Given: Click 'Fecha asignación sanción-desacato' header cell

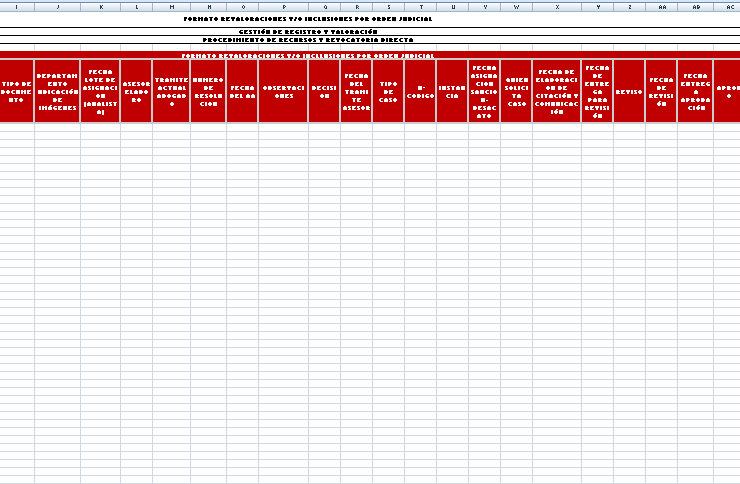Looking at the screenshot, I should click(x=484, y=91).
